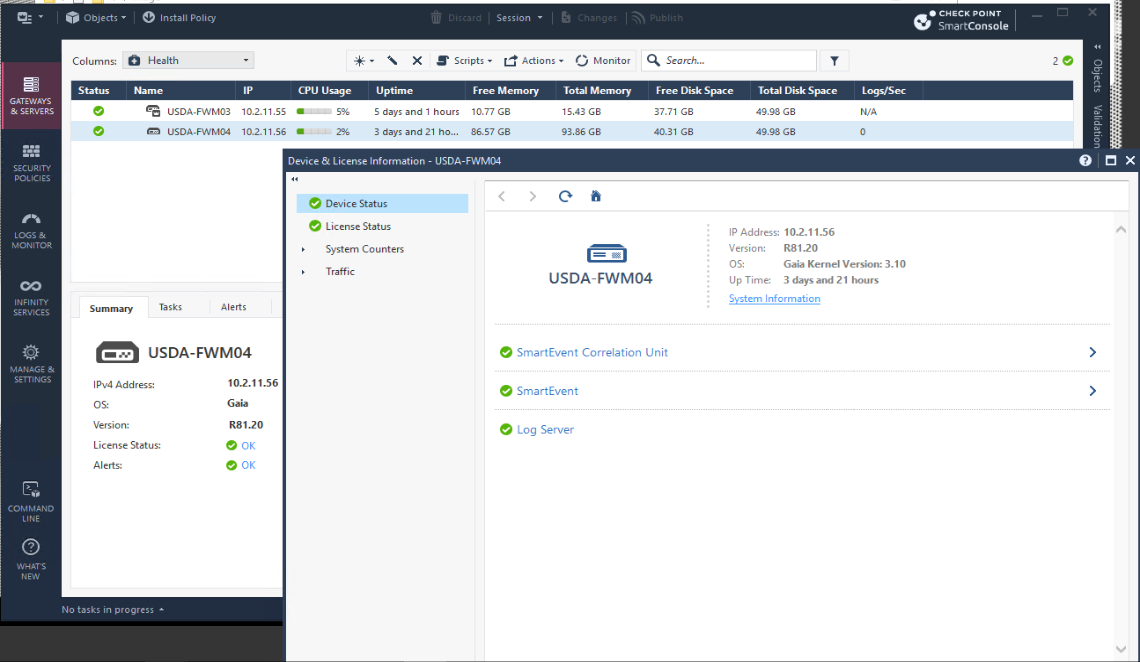Expand the System Counters node
Image resolution: width=1140 pixels, height=662 pixels.
[x=303, y=249]
